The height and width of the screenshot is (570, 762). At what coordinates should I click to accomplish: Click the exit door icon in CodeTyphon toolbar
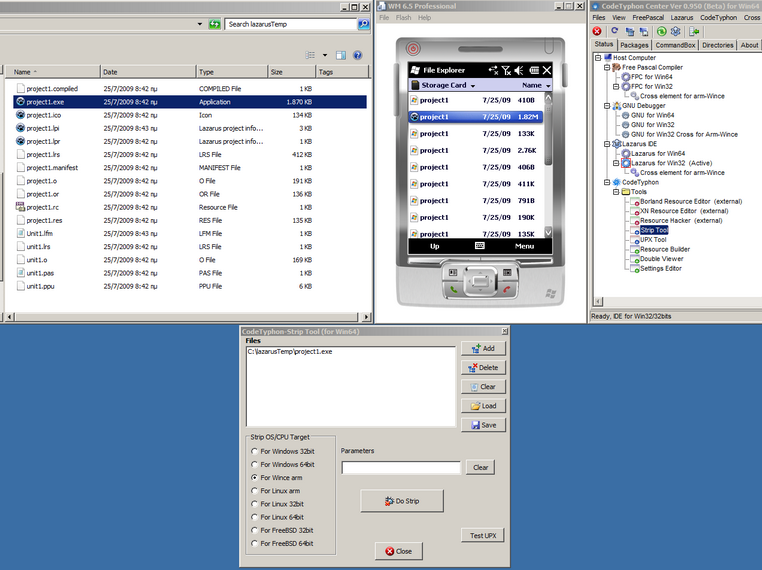[694, 31]
